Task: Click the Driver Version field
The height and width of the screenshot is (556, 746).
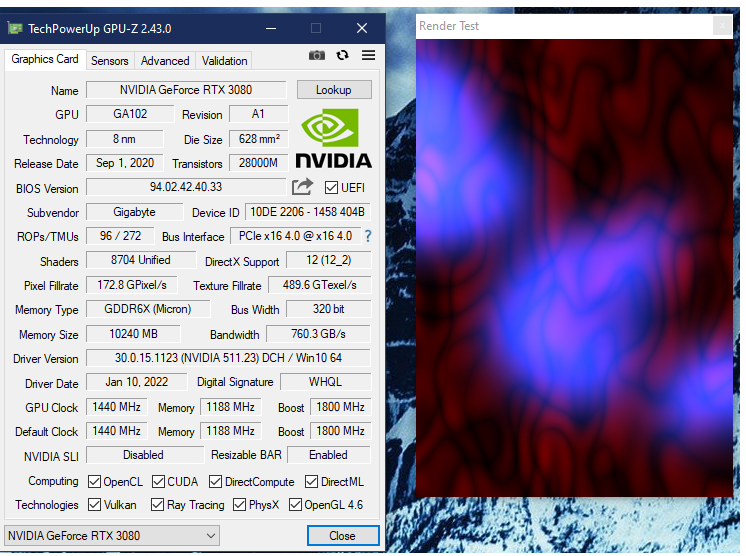Action: (228, 358)
